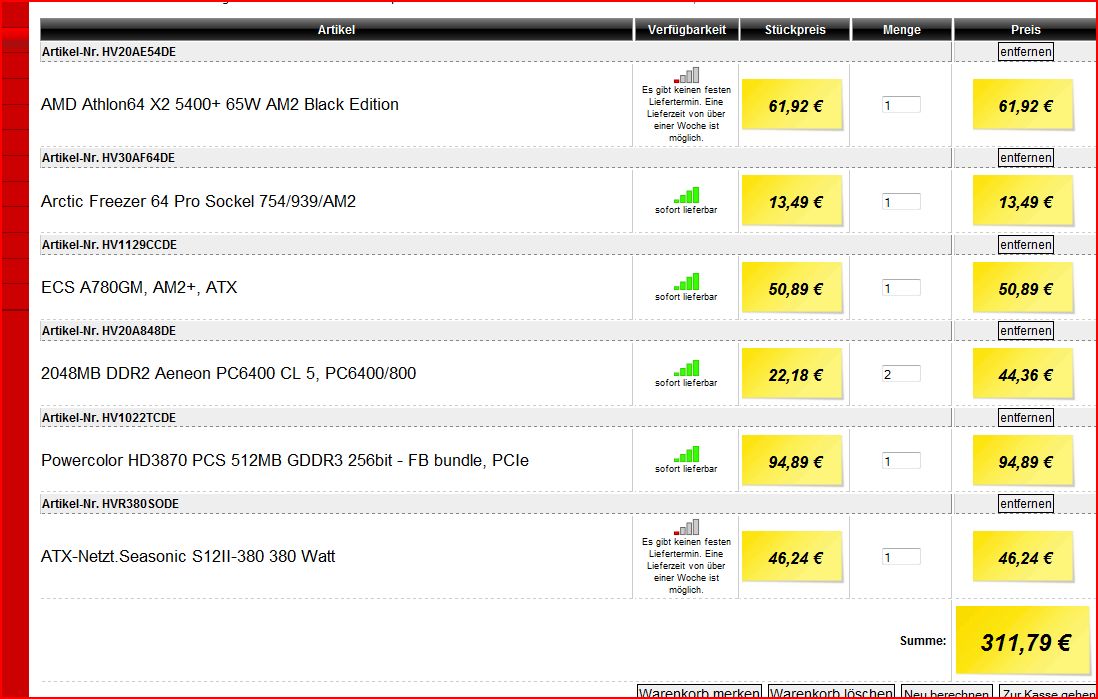
Task: Click delivery notice text for Seasonic PSU
Action: [x=686, y=566]
